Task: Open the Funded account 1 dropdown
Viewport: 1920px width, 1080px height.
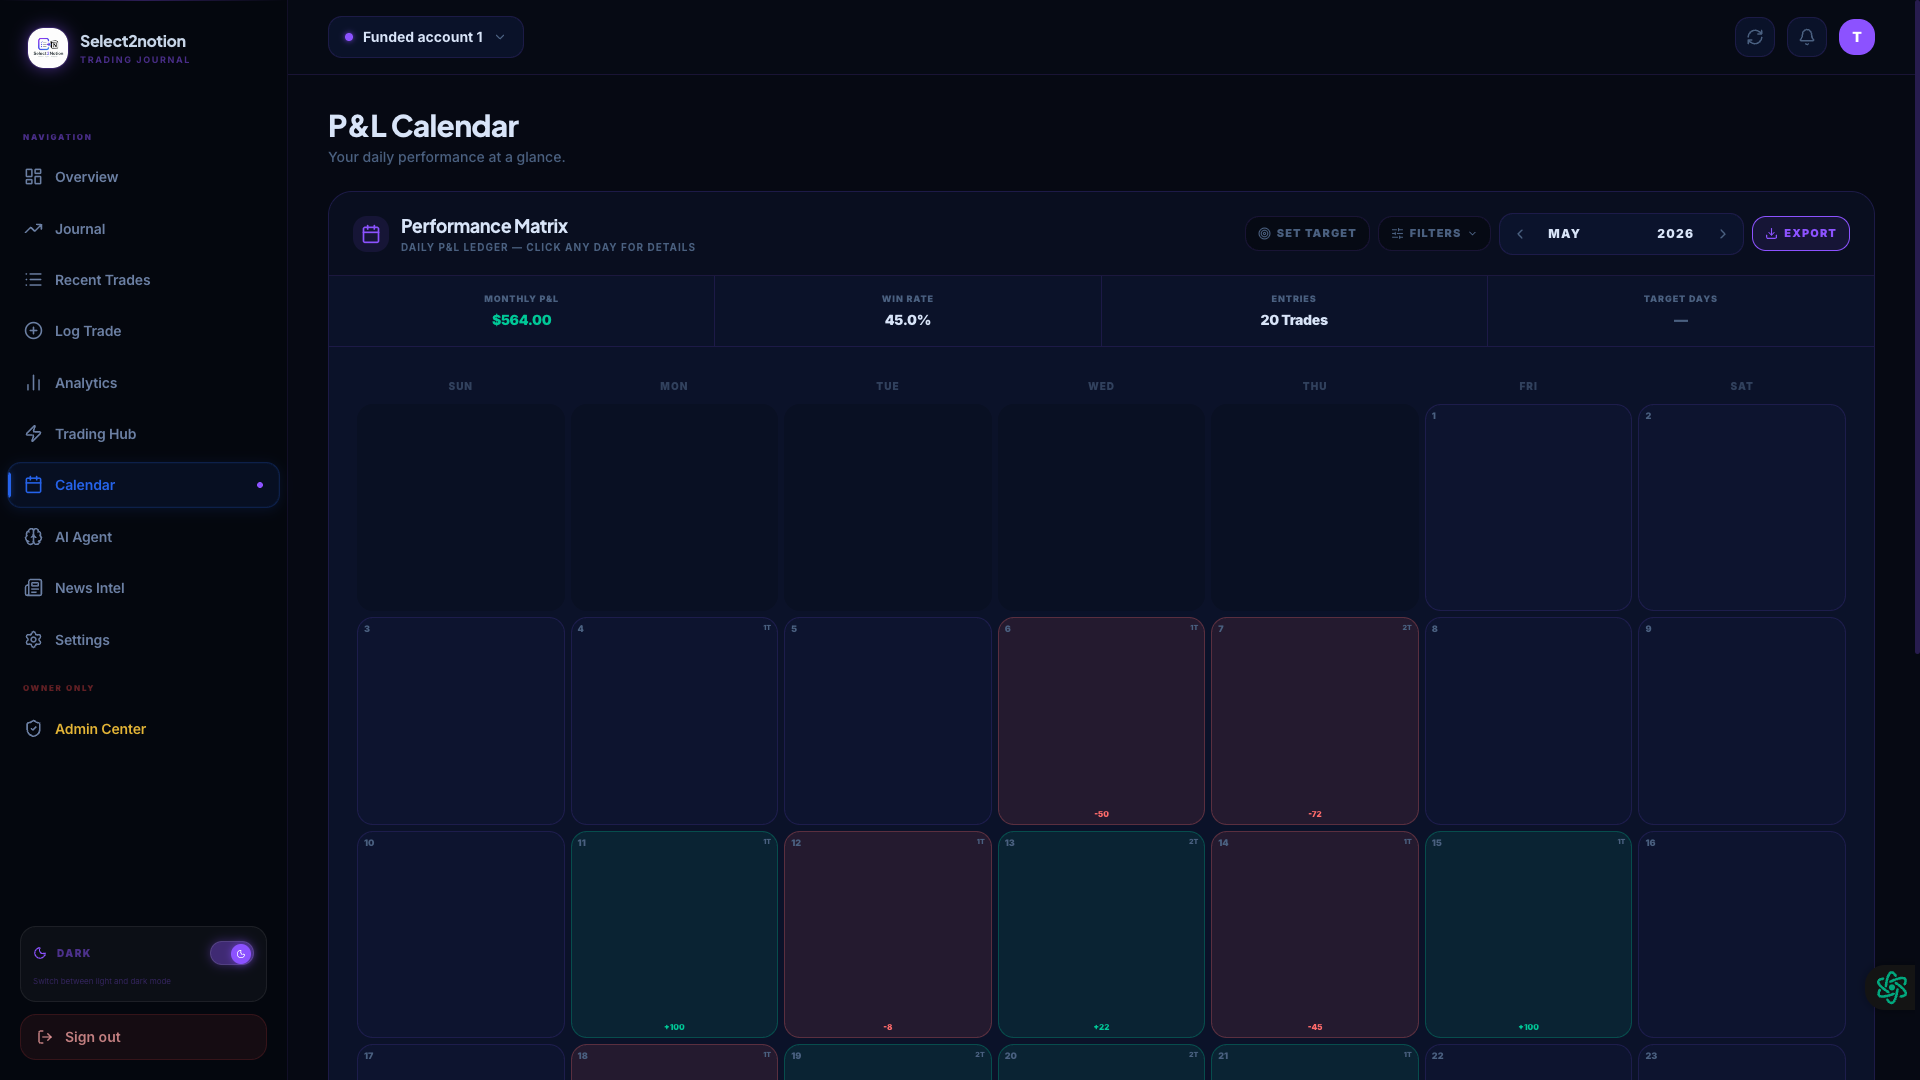Action: [x=426, y=37]
